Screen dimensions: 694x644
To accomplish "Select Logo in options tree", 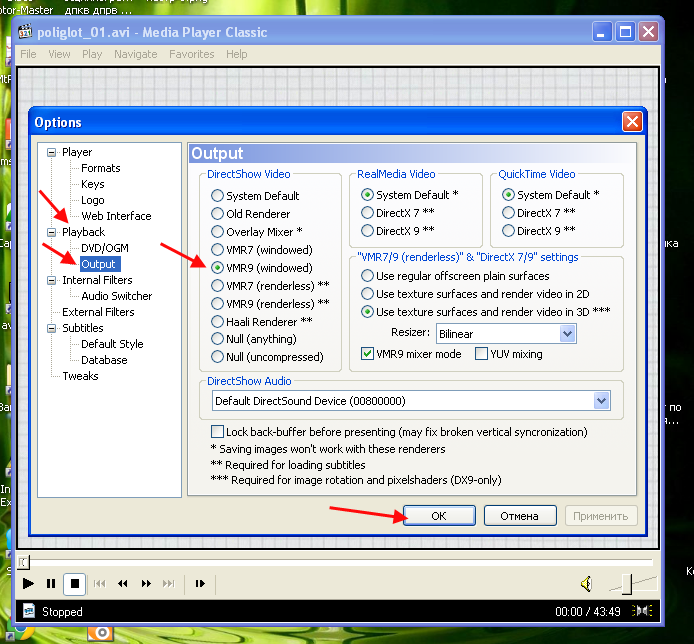I will tap(93, 200).
